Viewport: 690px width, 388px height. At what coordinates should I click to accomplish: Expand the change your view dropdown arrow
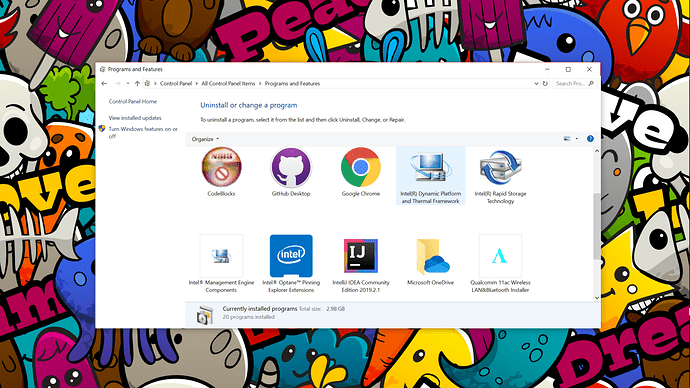click(x=577, y=139)
